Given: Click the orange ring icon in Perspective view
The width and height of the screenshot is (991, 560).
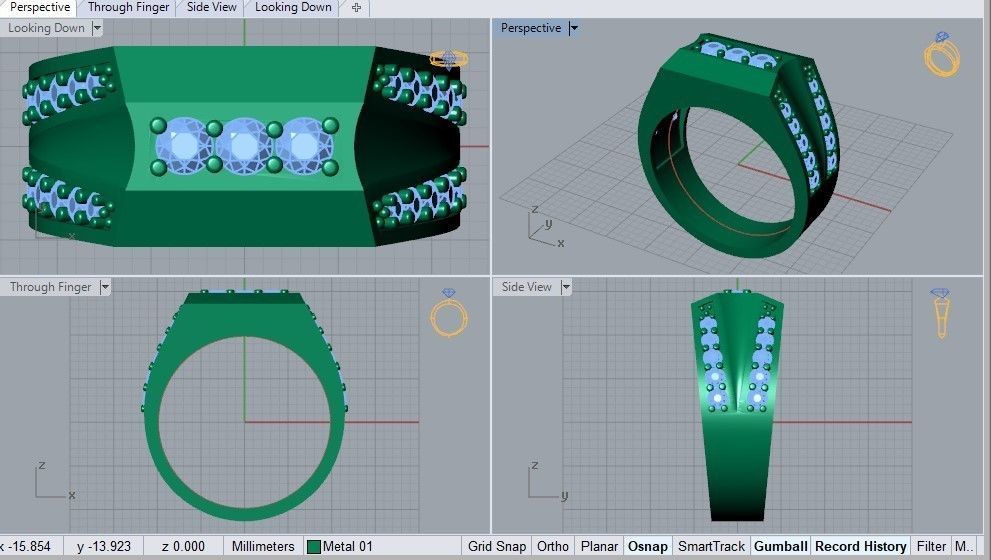Looking at the screenshot, I should click(942, 54).
